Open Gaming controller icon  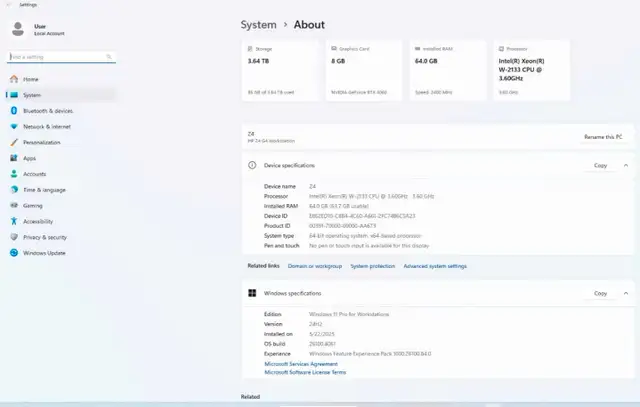pos(14,205)
